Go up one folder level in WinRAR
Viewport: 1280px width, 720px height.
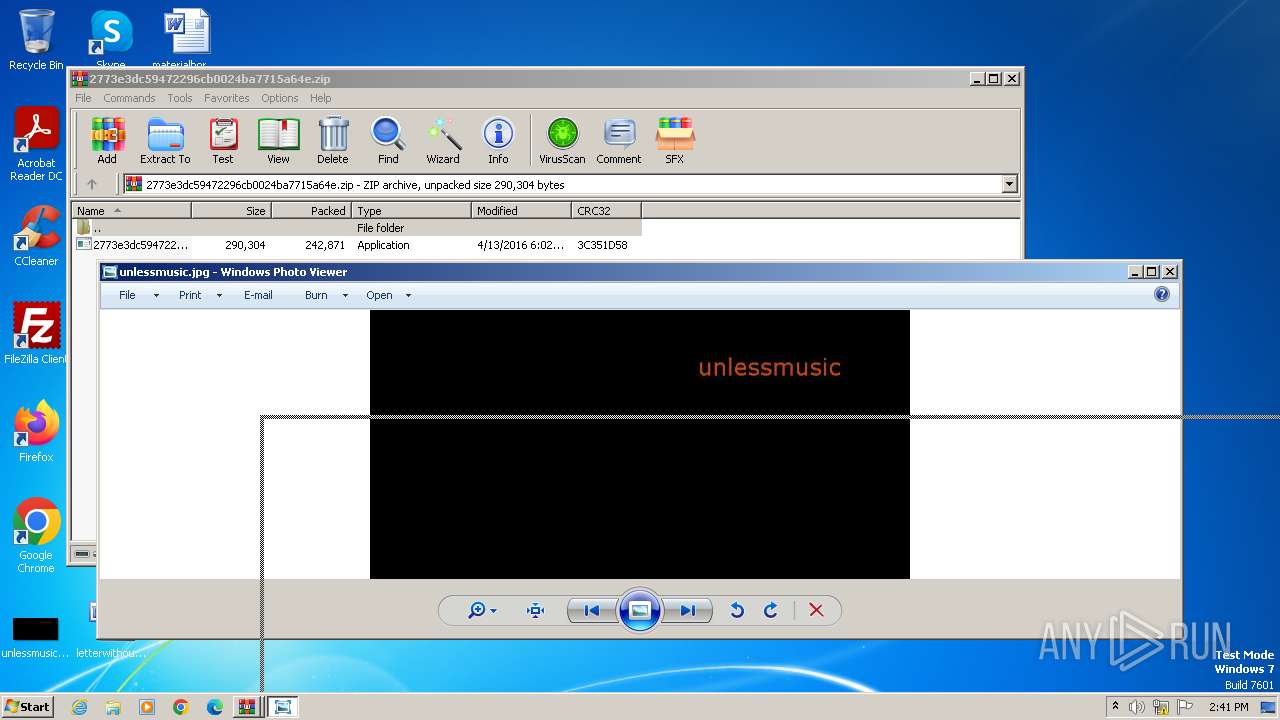tap(92, 184)
